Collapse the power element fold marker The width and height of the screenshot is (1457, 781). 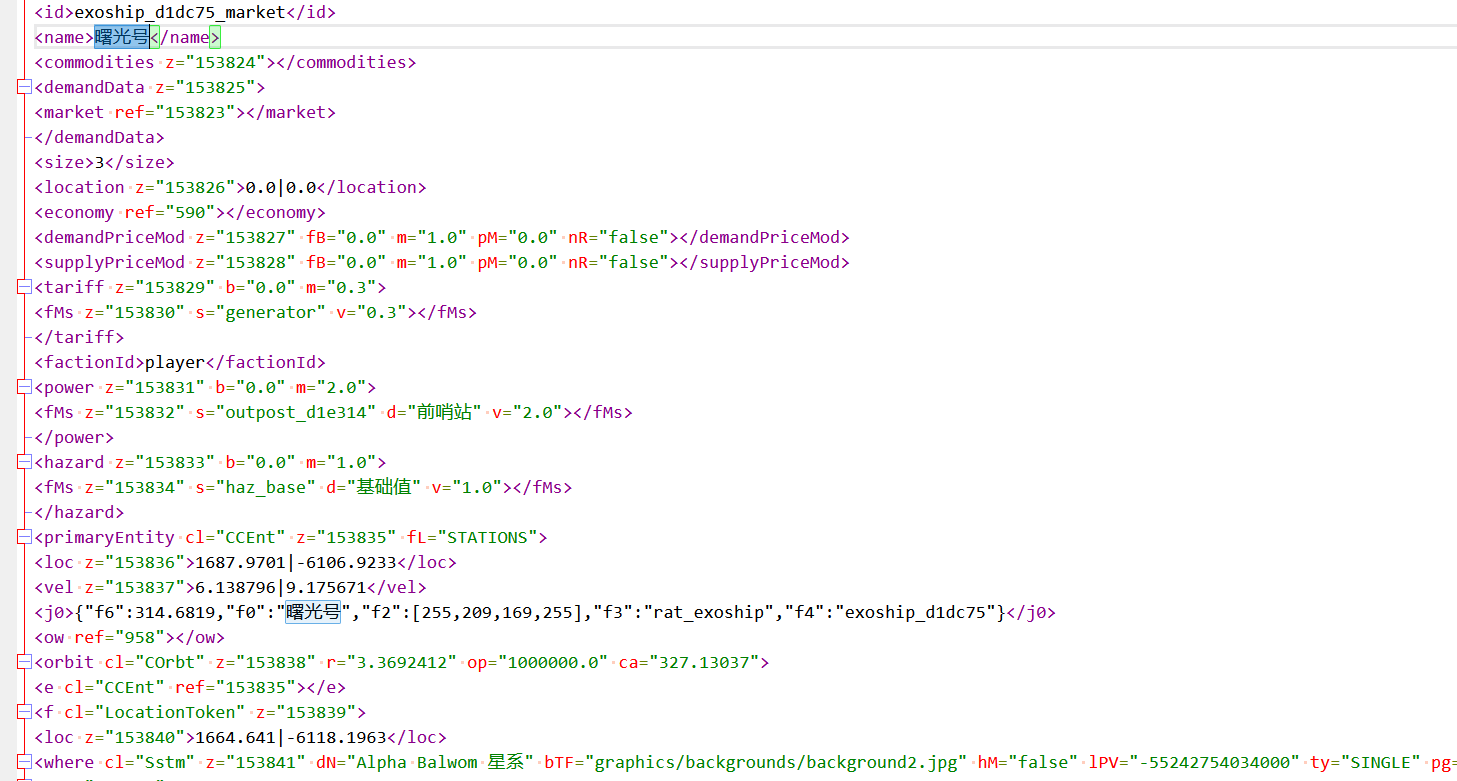click(24, 388)
